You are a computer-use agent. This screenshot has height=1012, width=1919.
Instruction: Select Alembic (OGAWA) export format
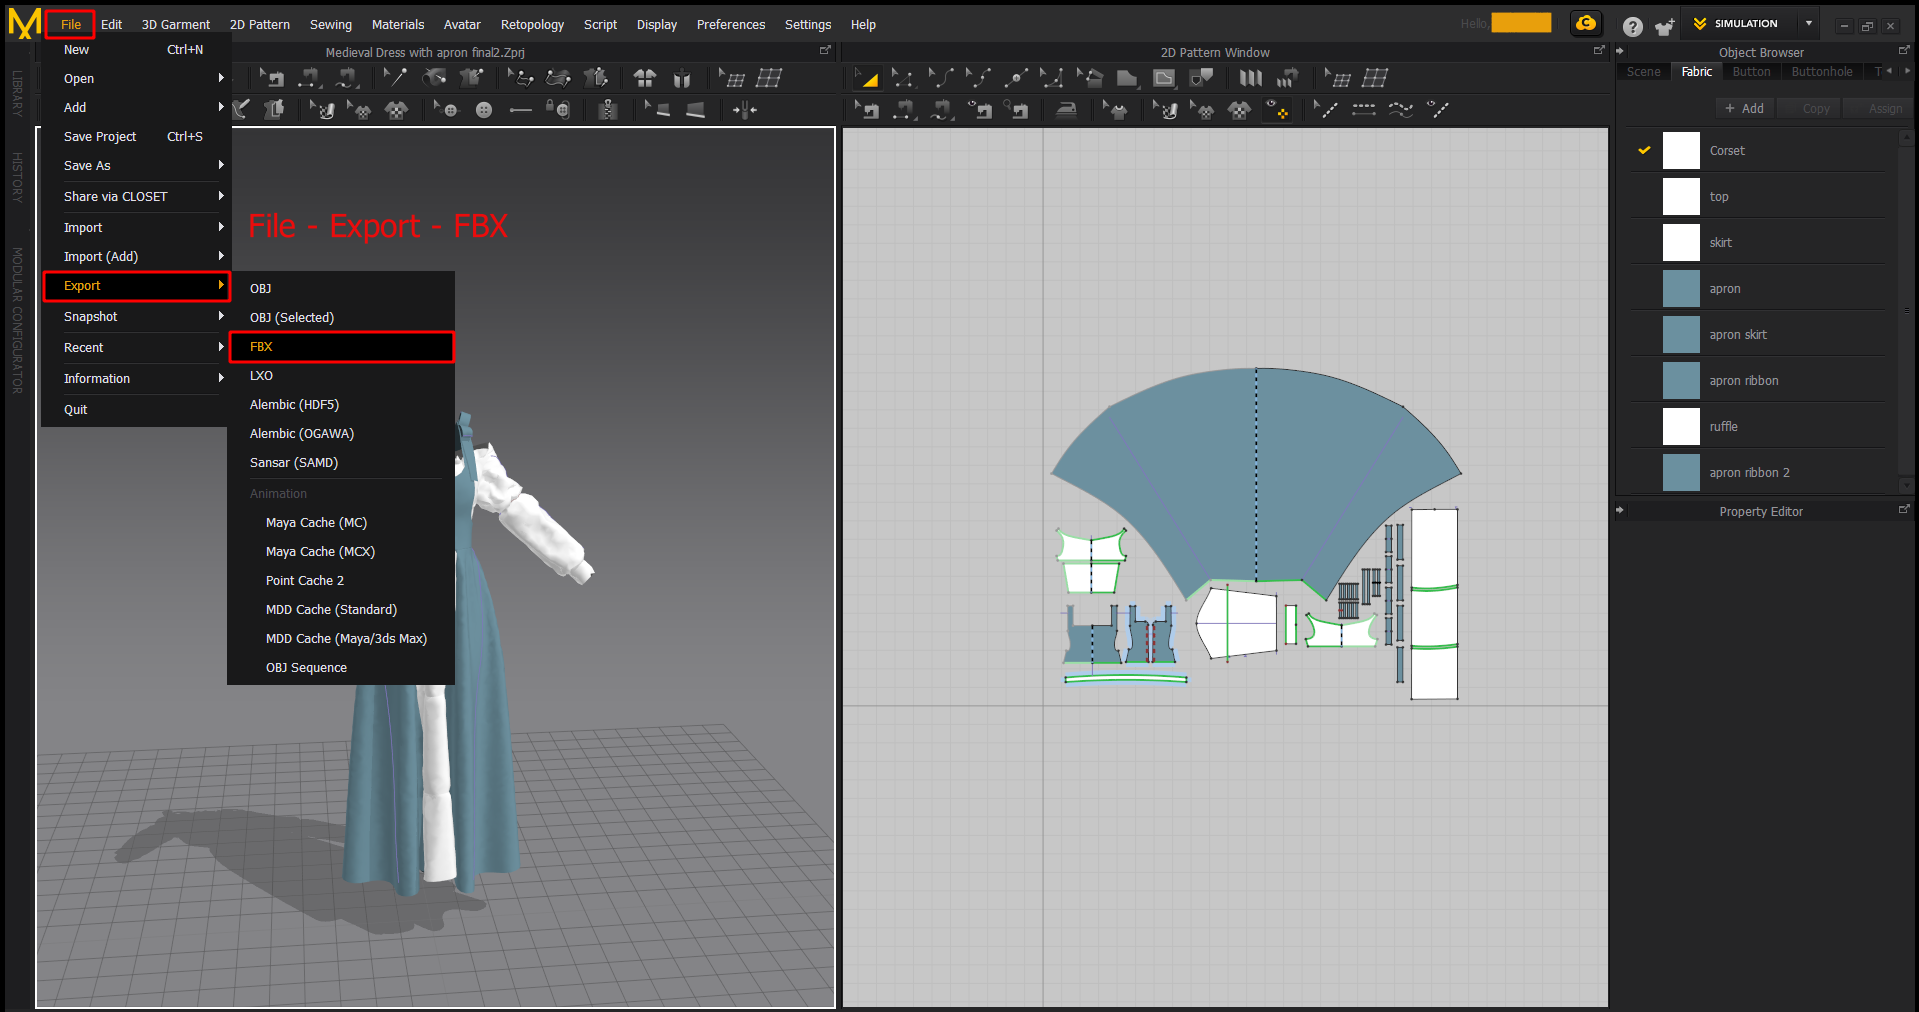302,434
